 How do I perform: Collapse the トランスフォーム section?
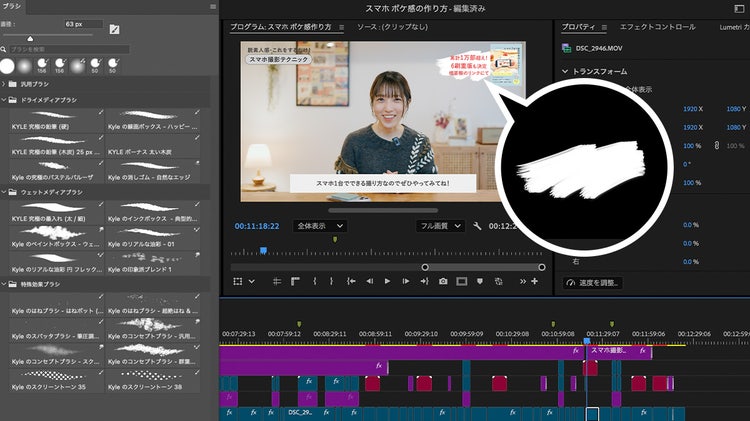click(x=565, y=72)
